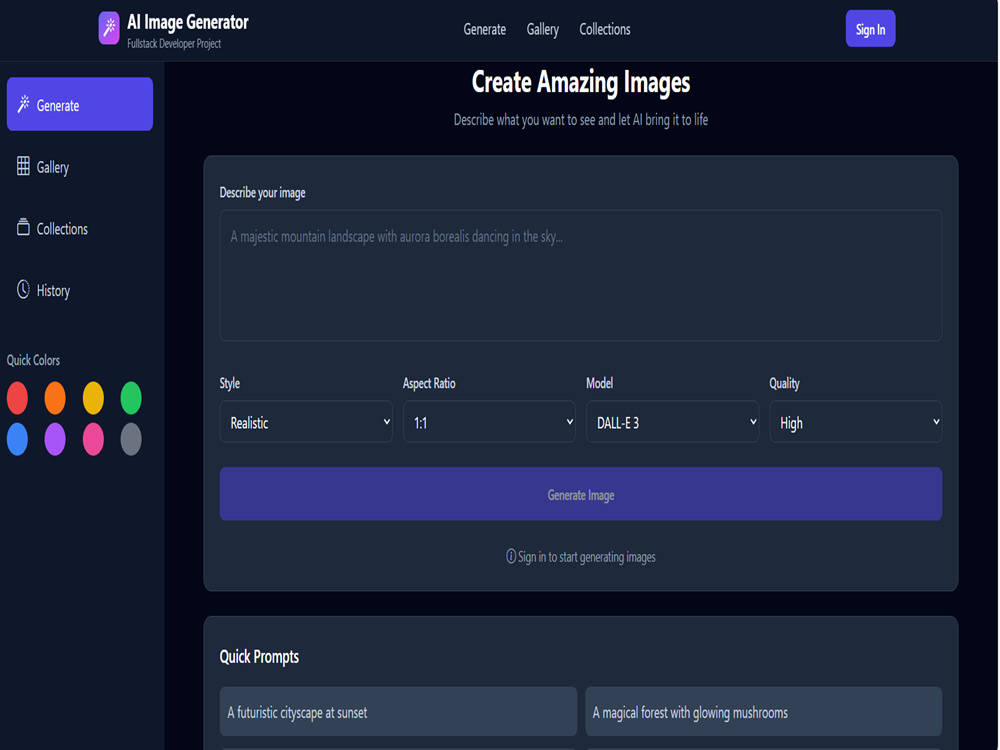Click the 'Create Amazing Images' heading
1000x750 pixels.
(x=580, y=82)
